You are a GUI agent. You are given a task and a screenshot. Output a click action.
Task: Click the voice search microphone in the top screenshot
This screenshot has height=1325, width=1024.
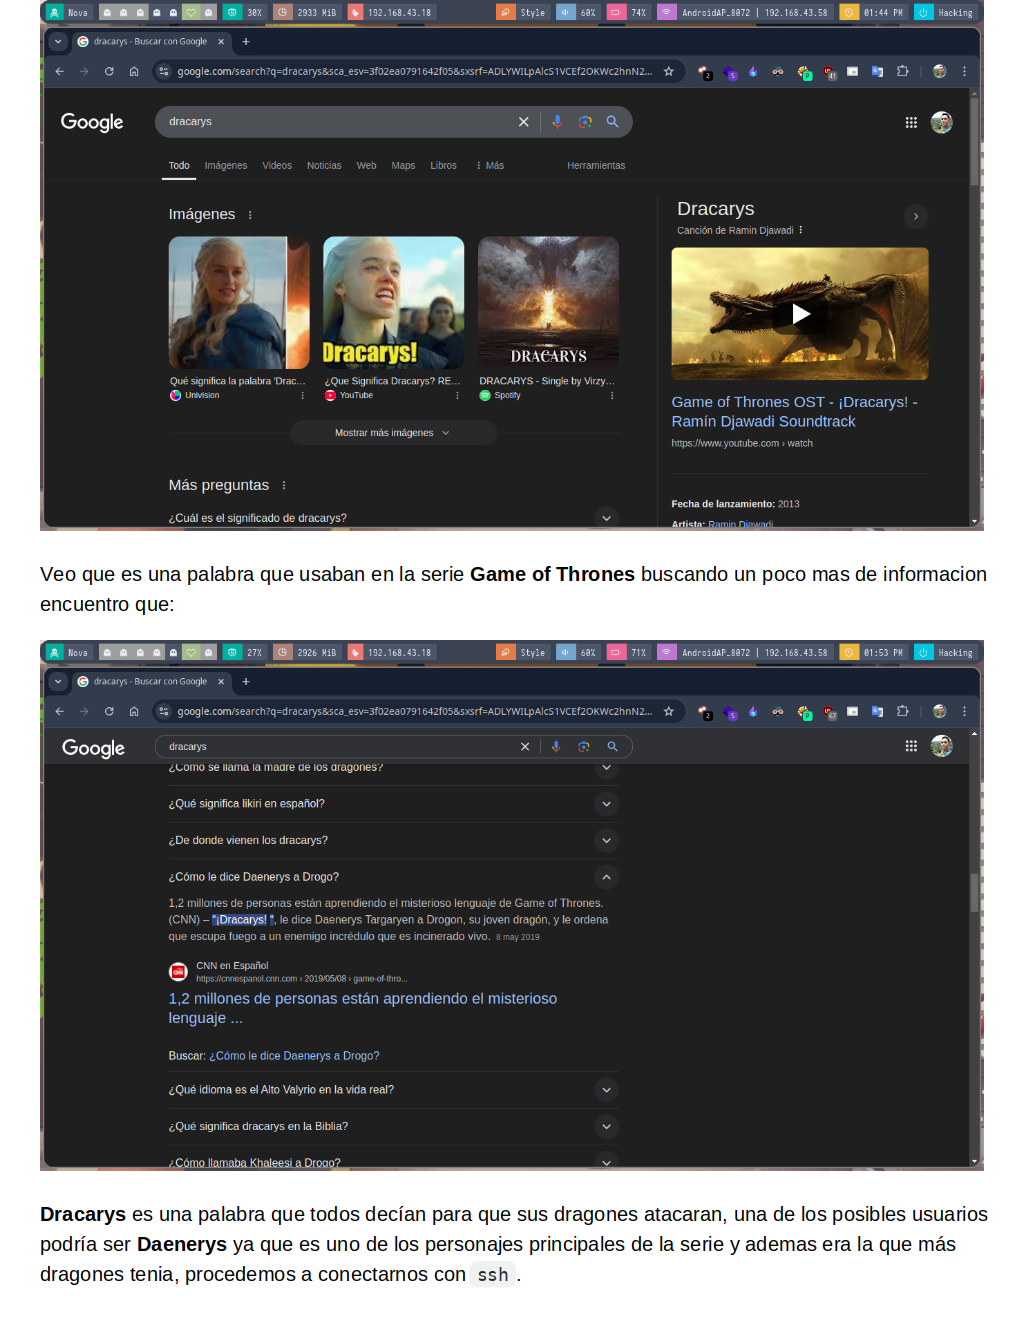coord(557,122)
